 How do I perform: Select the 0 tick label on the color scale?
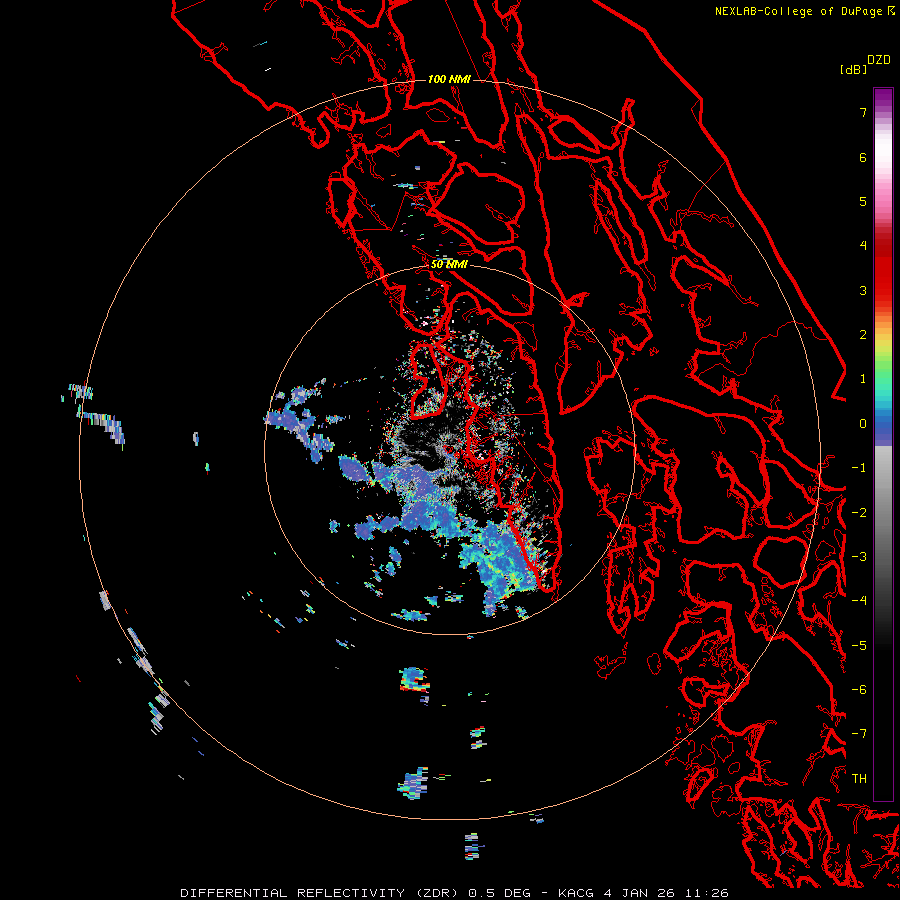tap(863, 424)
